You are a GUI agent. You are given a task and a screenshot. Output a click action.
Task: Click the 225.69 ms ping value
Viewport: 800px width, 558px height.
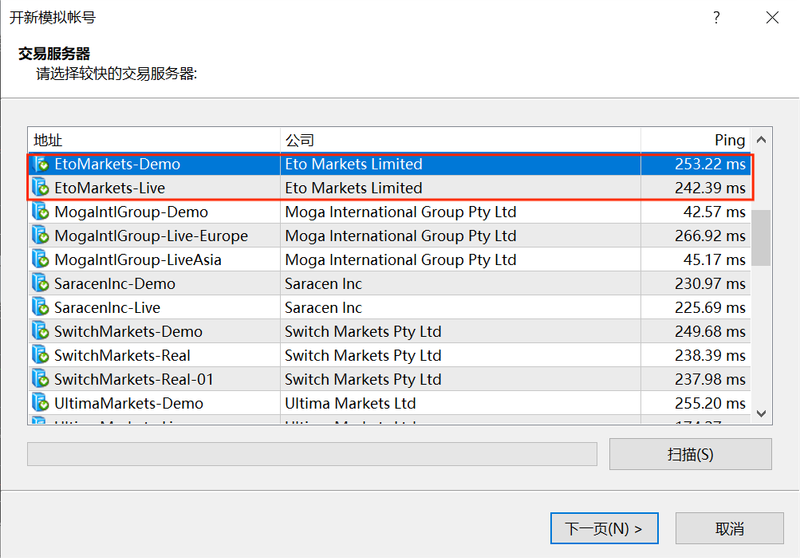click(710, 308)
